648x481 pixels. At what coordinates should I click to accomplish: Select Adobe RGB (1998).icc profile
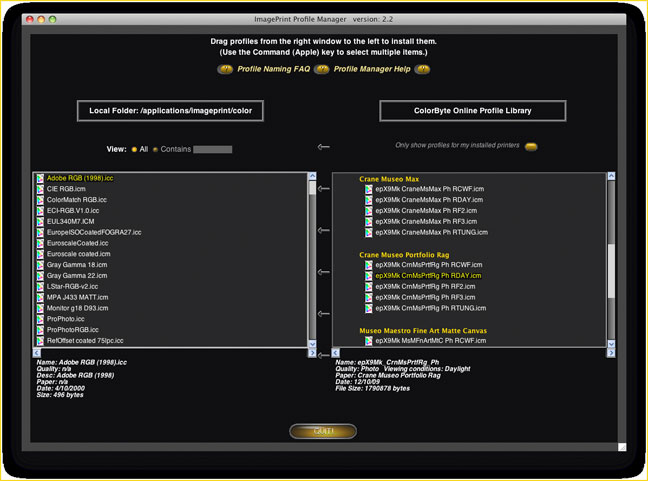pos(80,178)
